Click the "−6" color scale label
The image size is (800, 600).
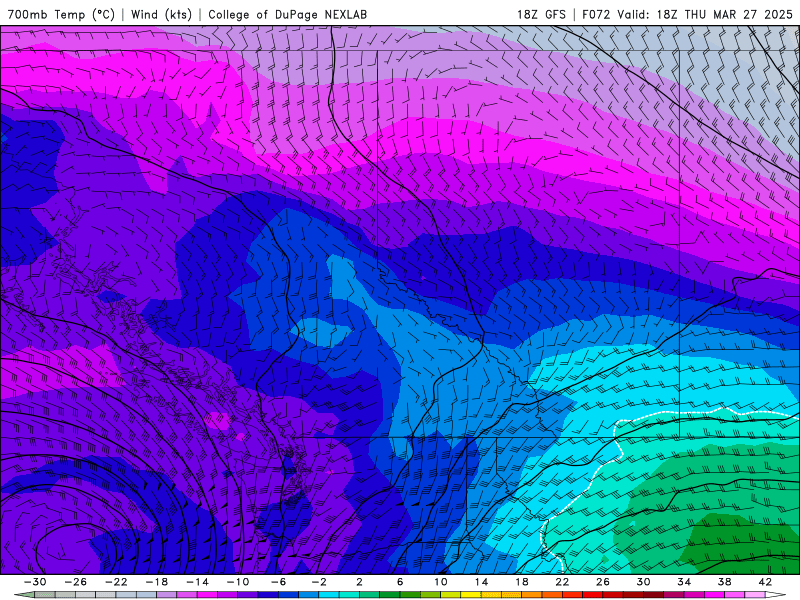279,582
